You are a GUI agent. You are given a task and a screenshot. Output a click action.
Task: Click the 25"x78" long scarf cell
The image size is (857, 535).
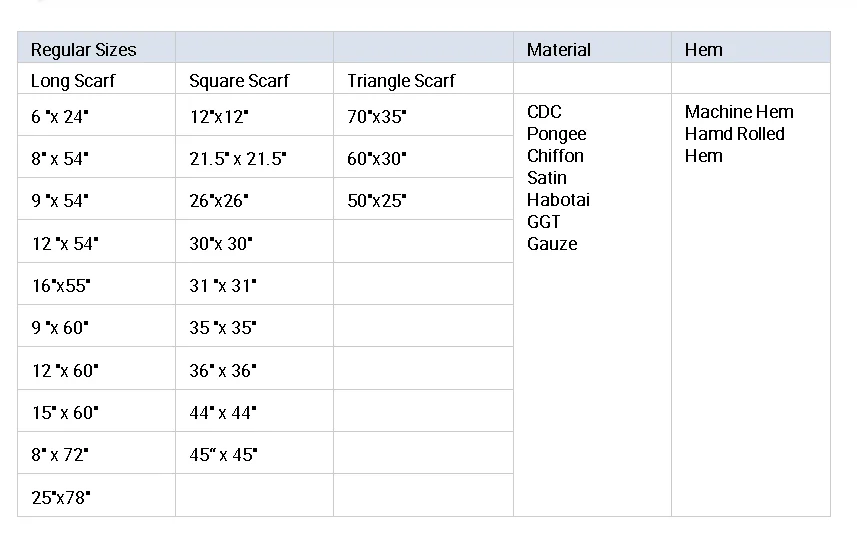tap(61, 497)
